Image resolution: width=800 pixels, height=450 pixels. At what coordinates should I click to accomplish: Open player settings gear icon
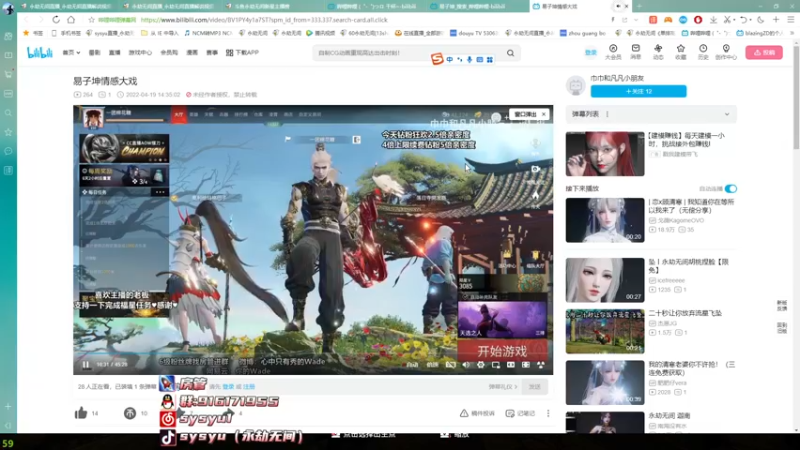481,364
